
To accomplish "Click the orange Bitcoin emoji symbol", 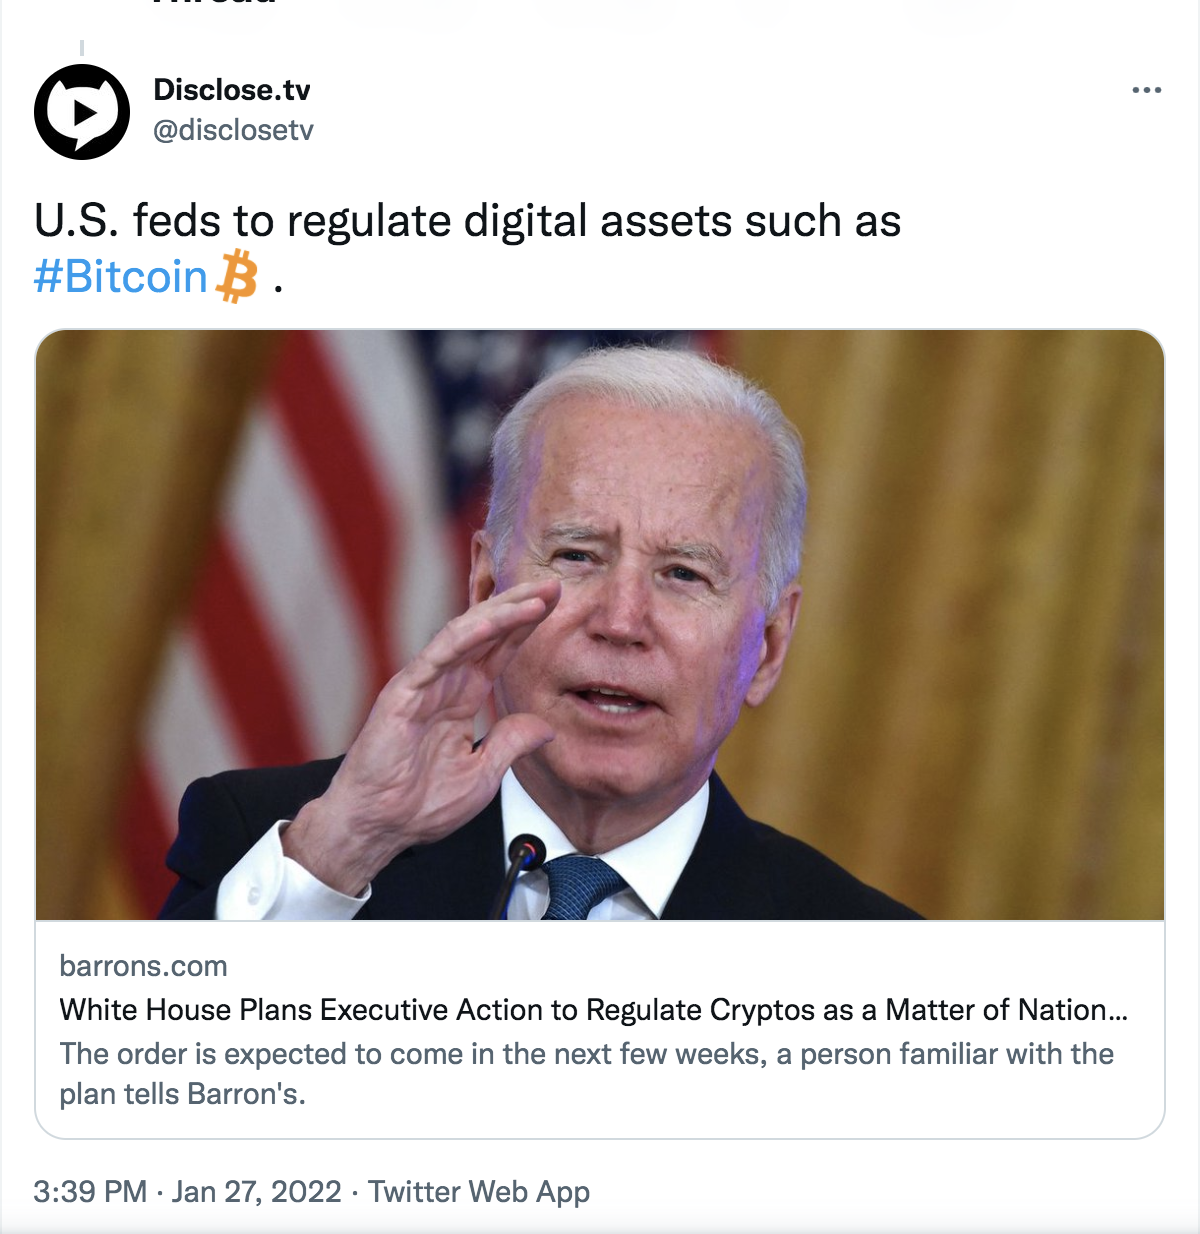I will click(x=237, y=277).
